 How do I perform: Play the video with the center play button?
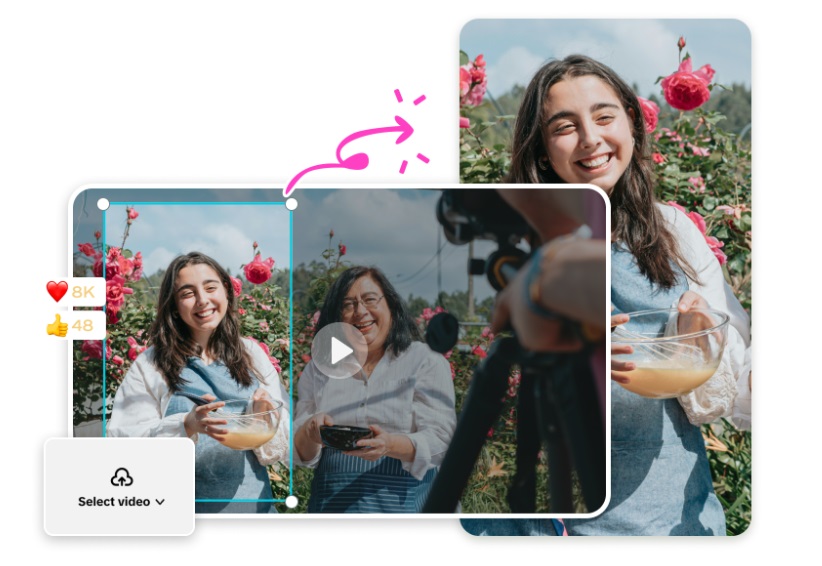click(339, 350)
